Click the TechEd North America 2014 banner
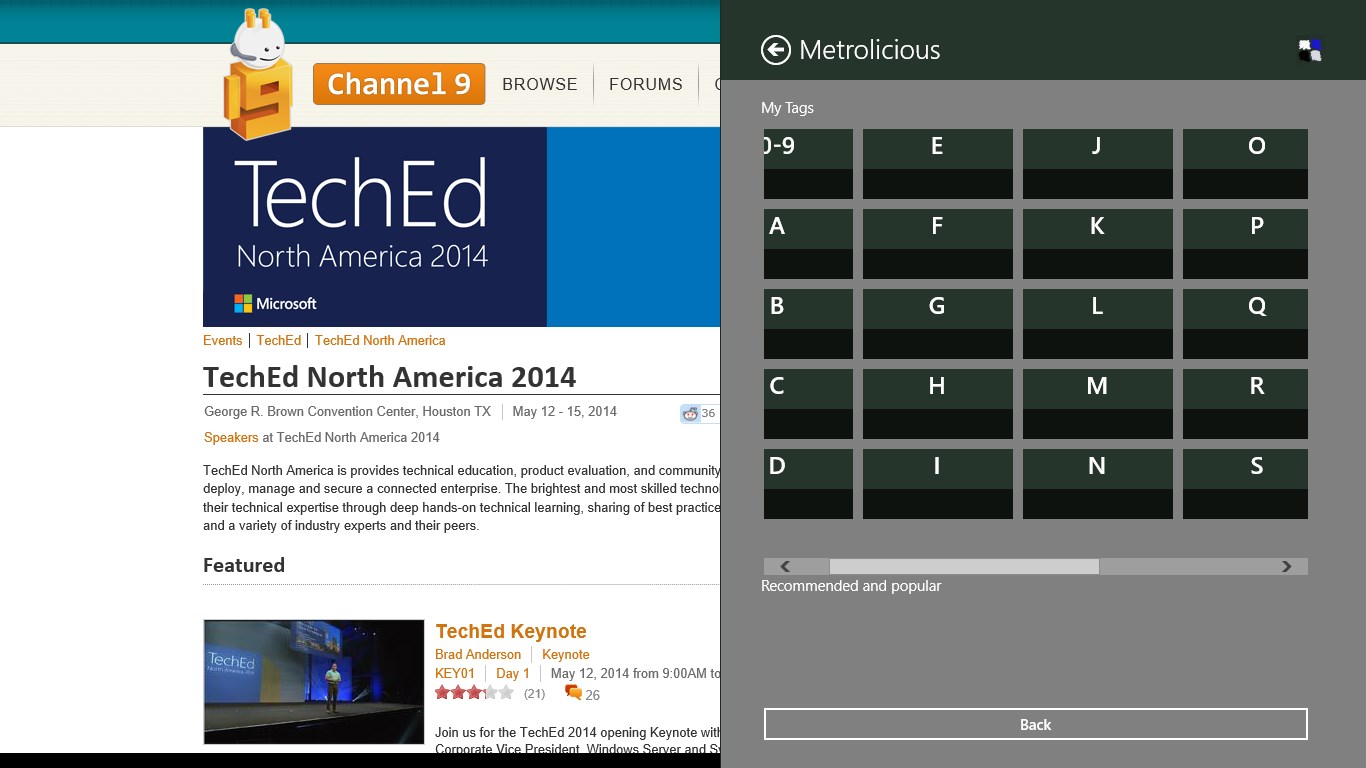The width and height of the screenshot is (1366, 768). click(461, 227)
